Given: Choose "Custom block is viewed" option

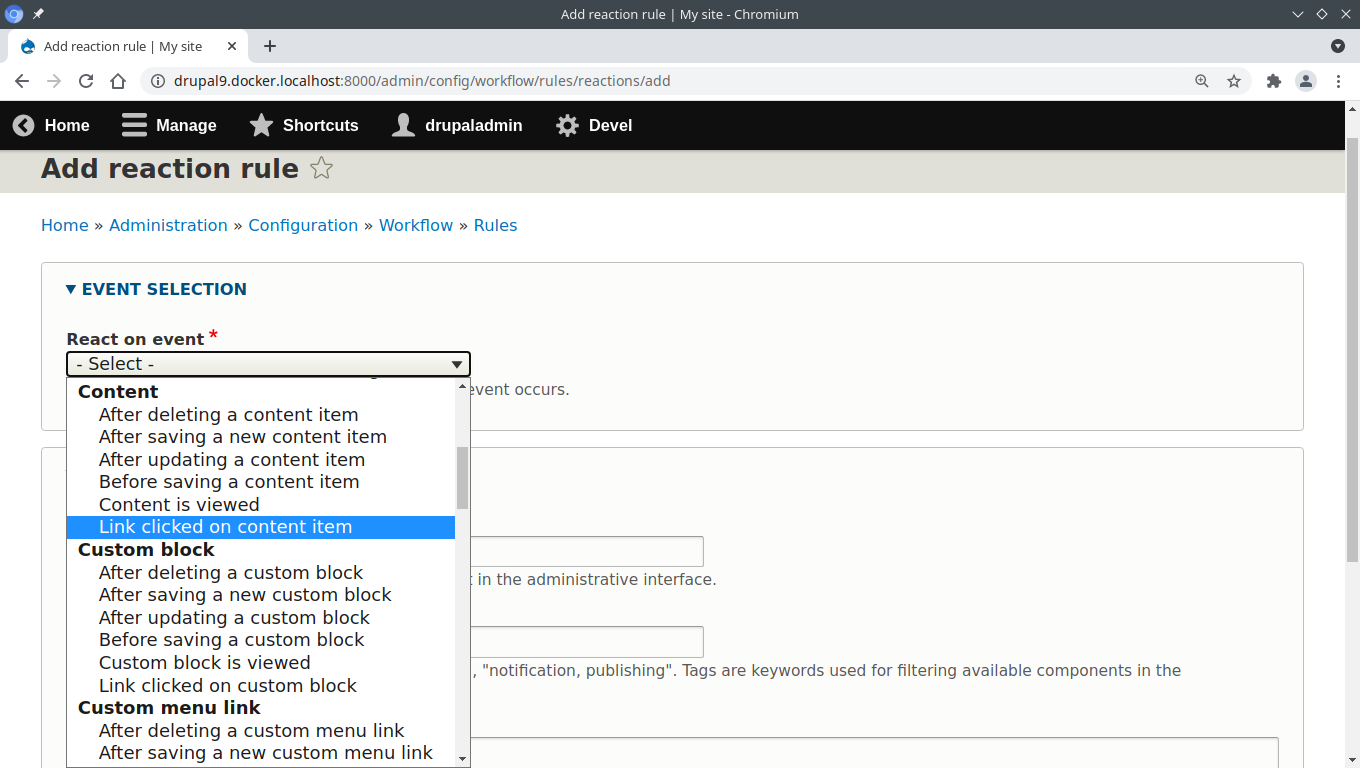Looking at the screenshot, I should click(204, 663).
